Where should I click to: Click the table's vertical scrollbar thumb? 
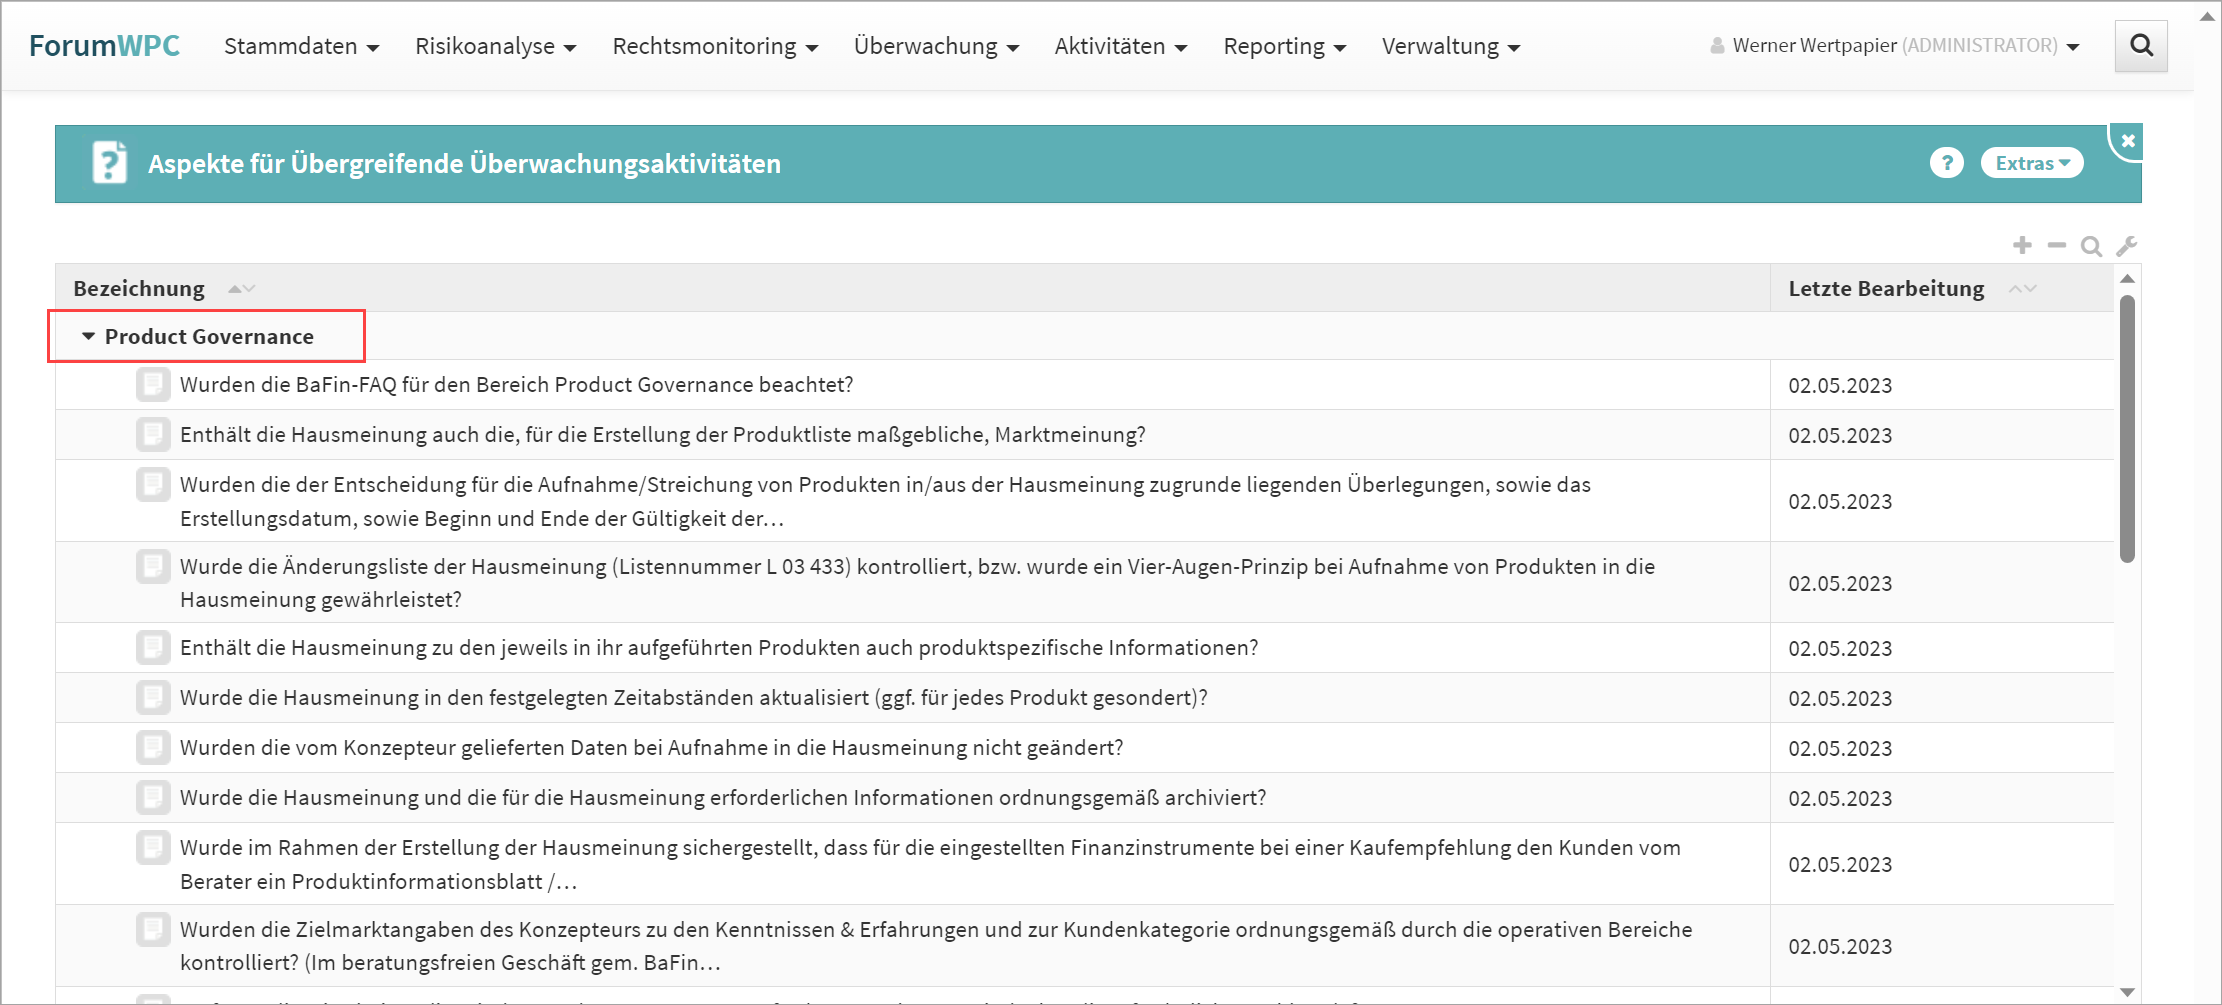2127,428
